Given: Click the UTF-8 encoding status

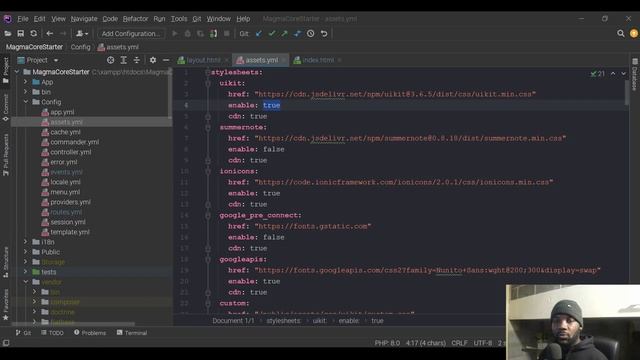Looking at the screenshot, I should (483, 343).
